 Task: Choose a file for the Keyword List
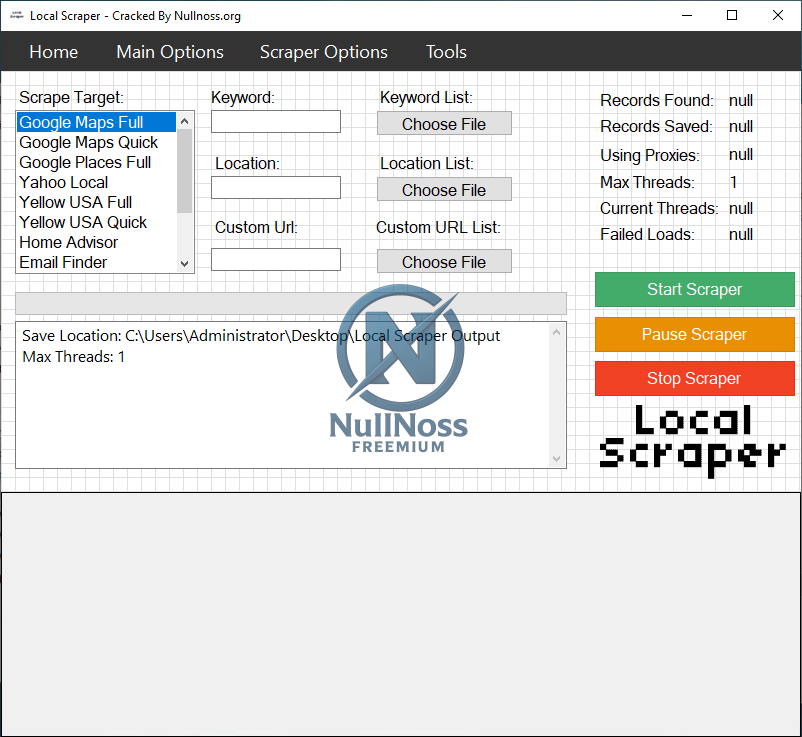point(443,123)
